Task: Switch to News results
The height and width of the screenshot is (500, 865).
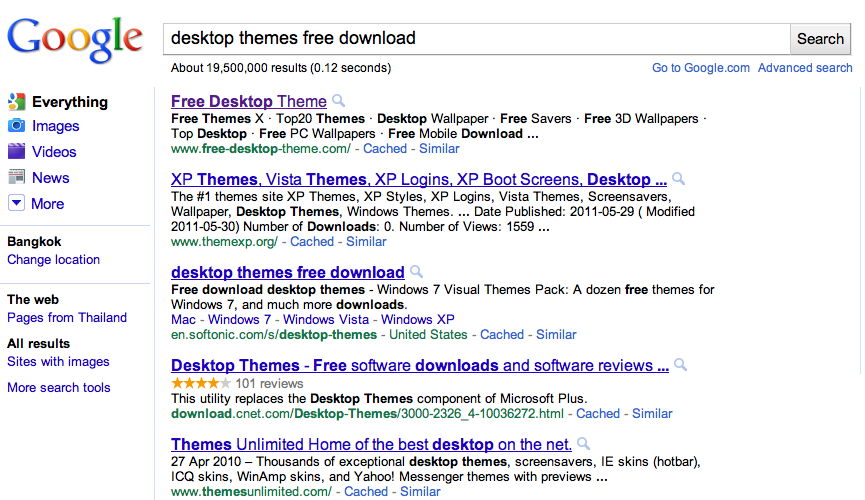Action: pyautogui.click(x=51, y=178)
